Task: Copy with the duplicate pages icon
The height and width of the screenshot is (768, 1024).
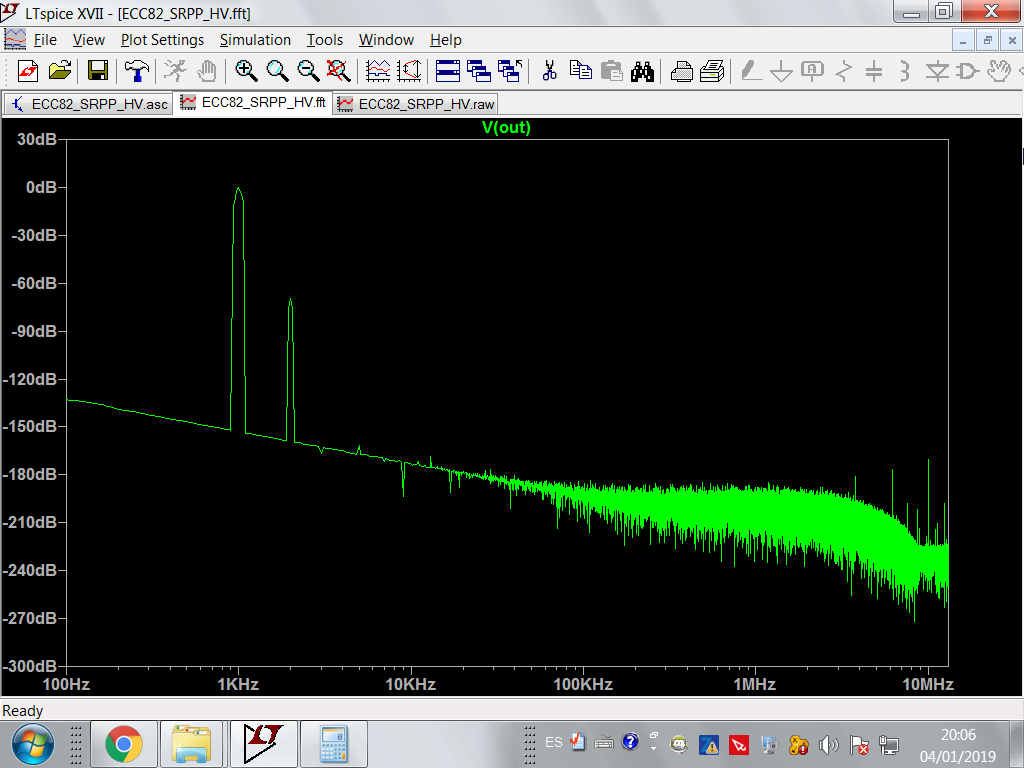Action: click(581, 71)
